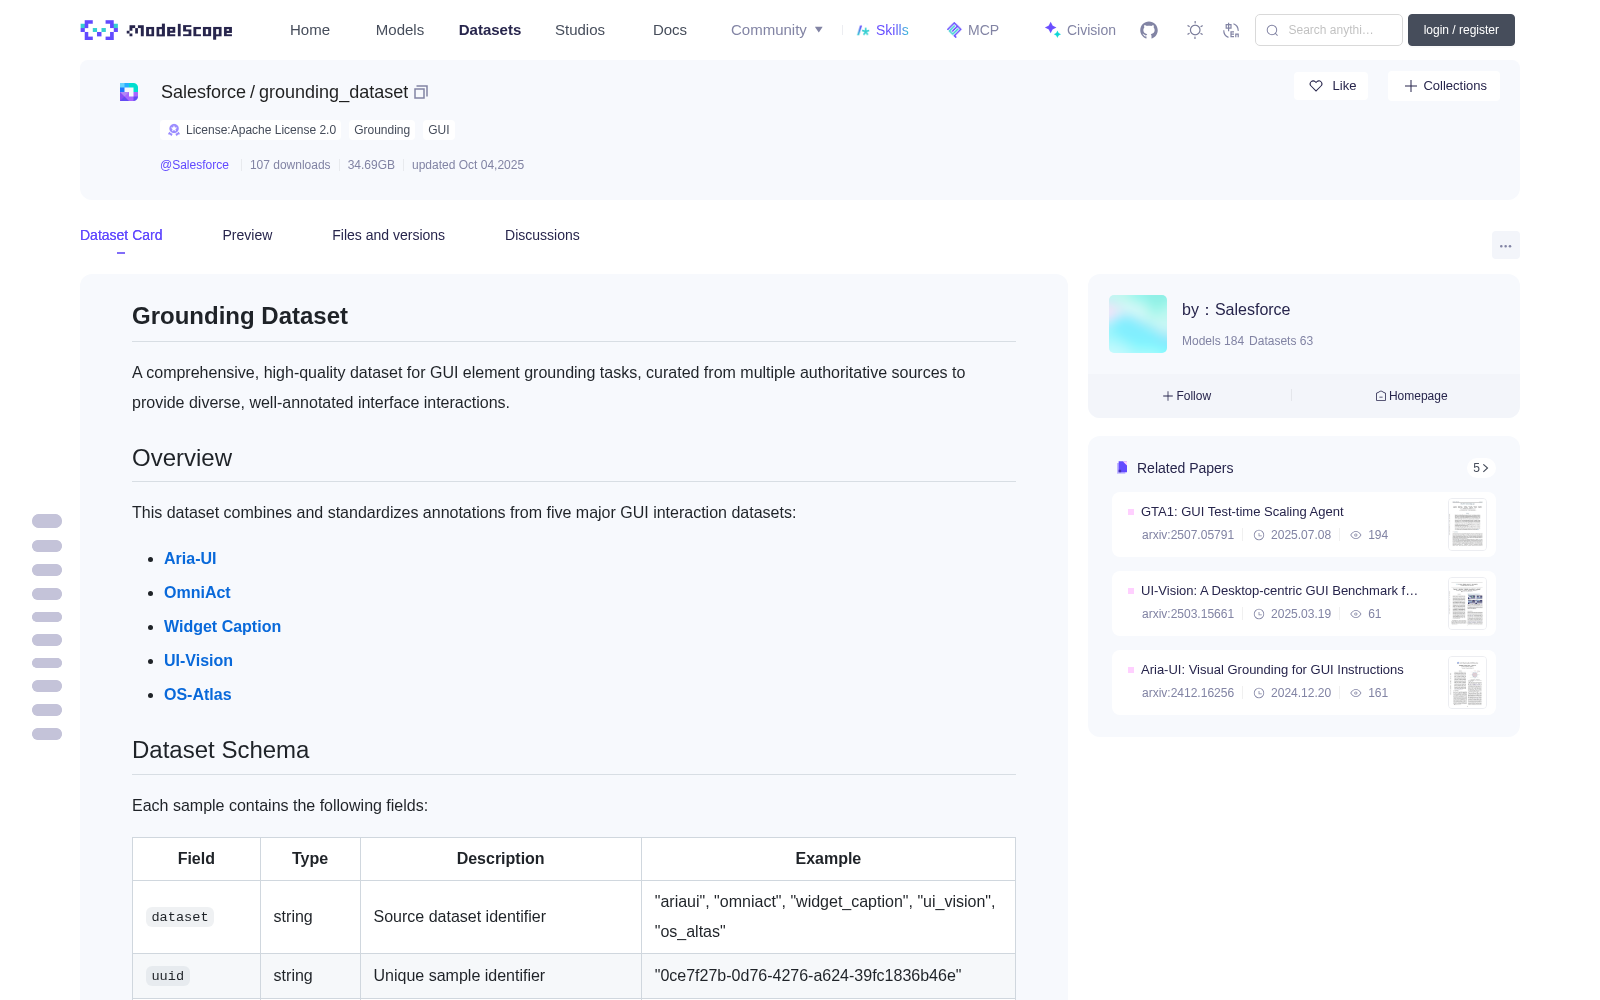Open the OS-Atlas dataset link
This screenshot has height=1000, width=1600.
[197, 694]
